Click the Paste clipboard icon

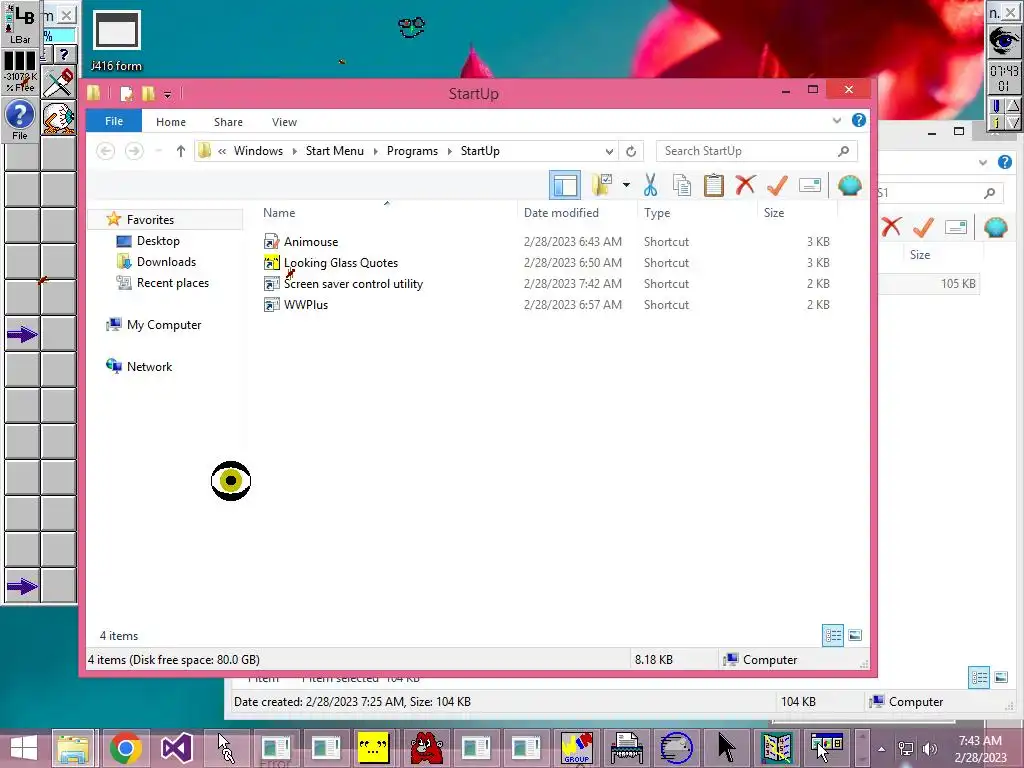pyautogui.click(x=713, y=185)
